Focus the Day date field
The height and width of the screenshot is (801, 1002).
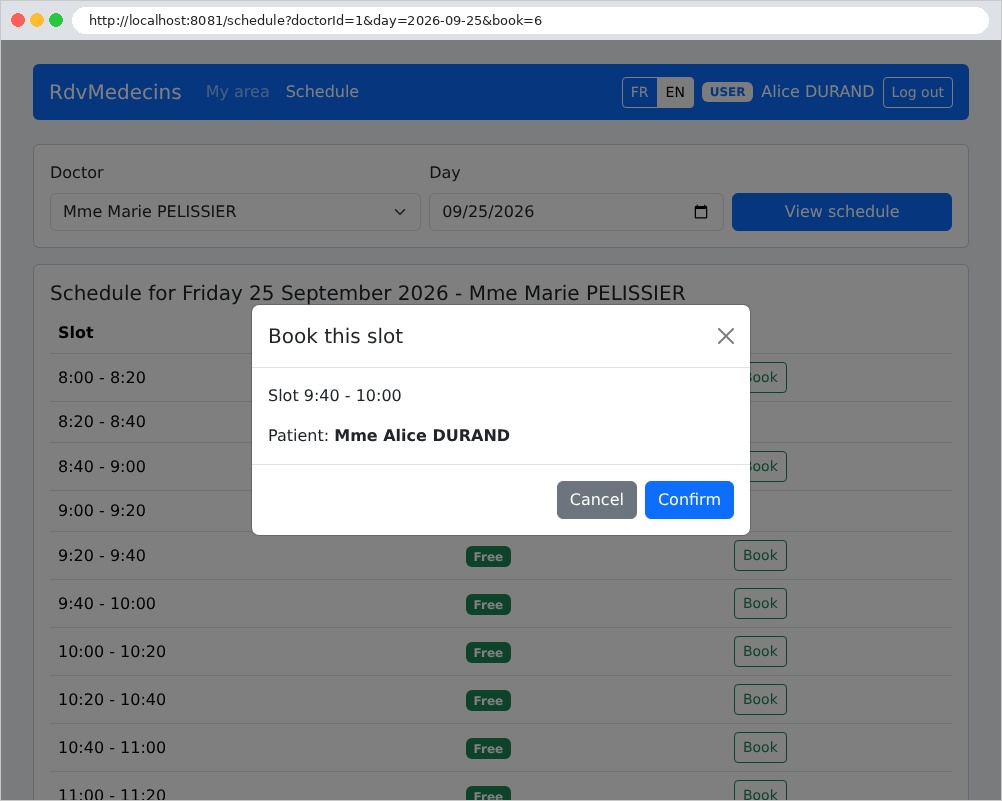coord(576,212)
